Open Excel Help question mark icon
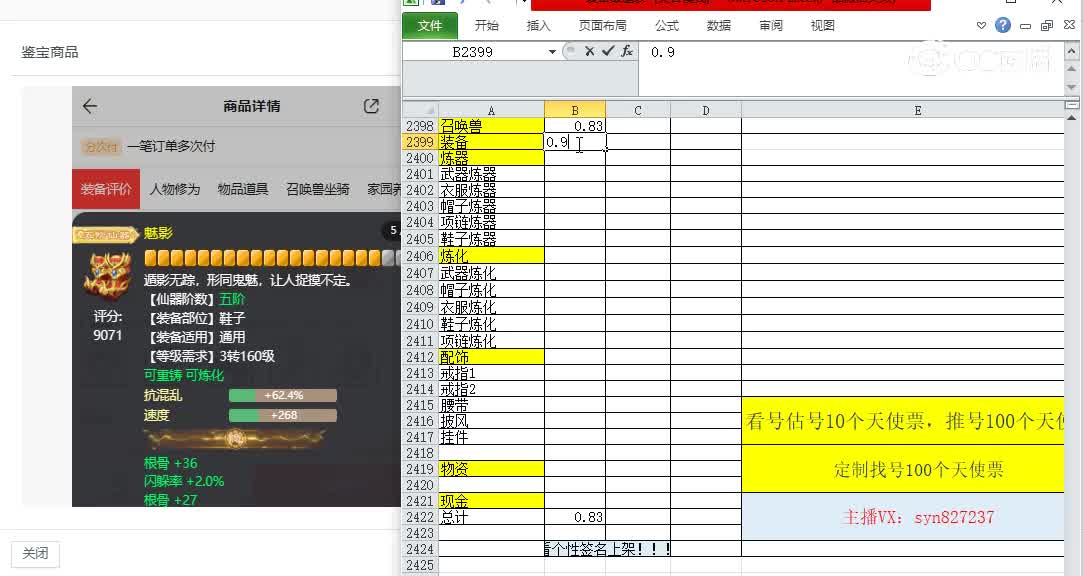Viewport: 1084px width, 576px height. (1002, 26)
